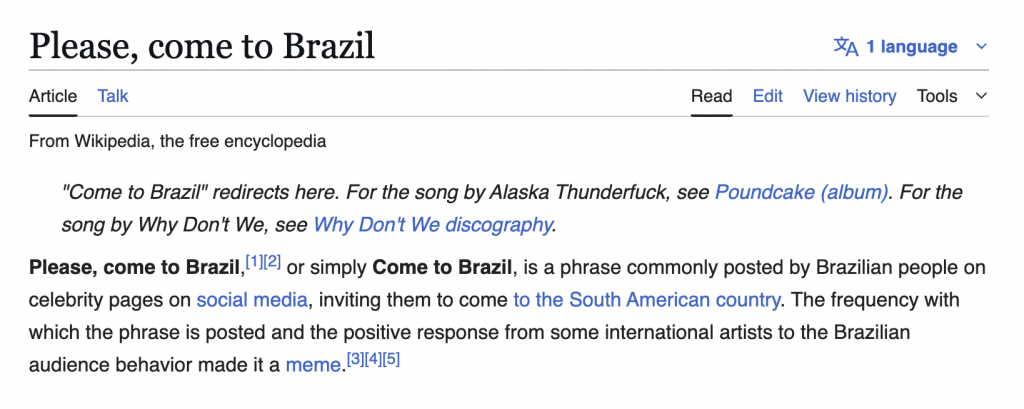Select the Read tab
The width and height of the screenshot is (1024, 409).
pyautogui.click(x=711, y=96)
